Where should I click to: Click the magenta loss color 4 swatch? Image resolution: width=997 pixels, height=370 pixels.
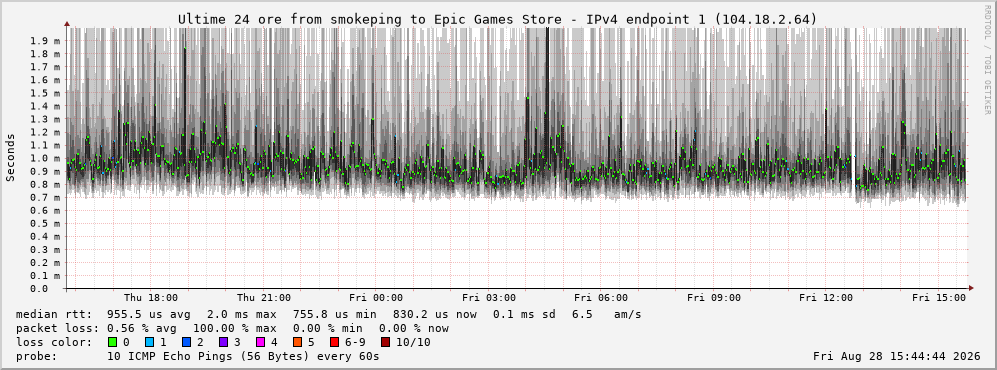[x=261, y=342]
